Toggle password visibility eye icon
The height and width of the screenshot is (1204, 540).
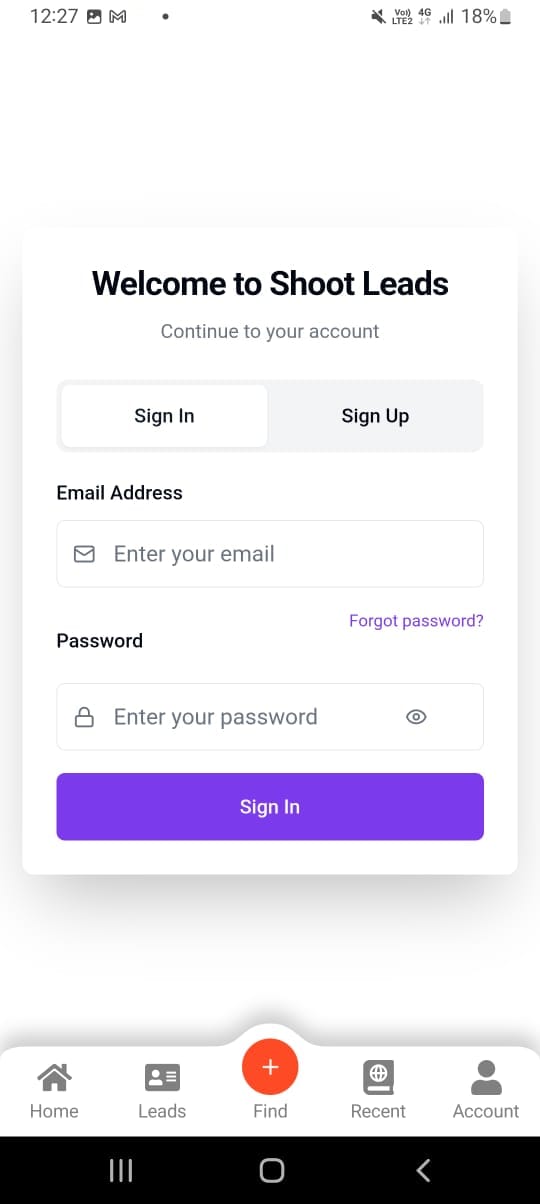pyautogui.click(x=417, y=717)
